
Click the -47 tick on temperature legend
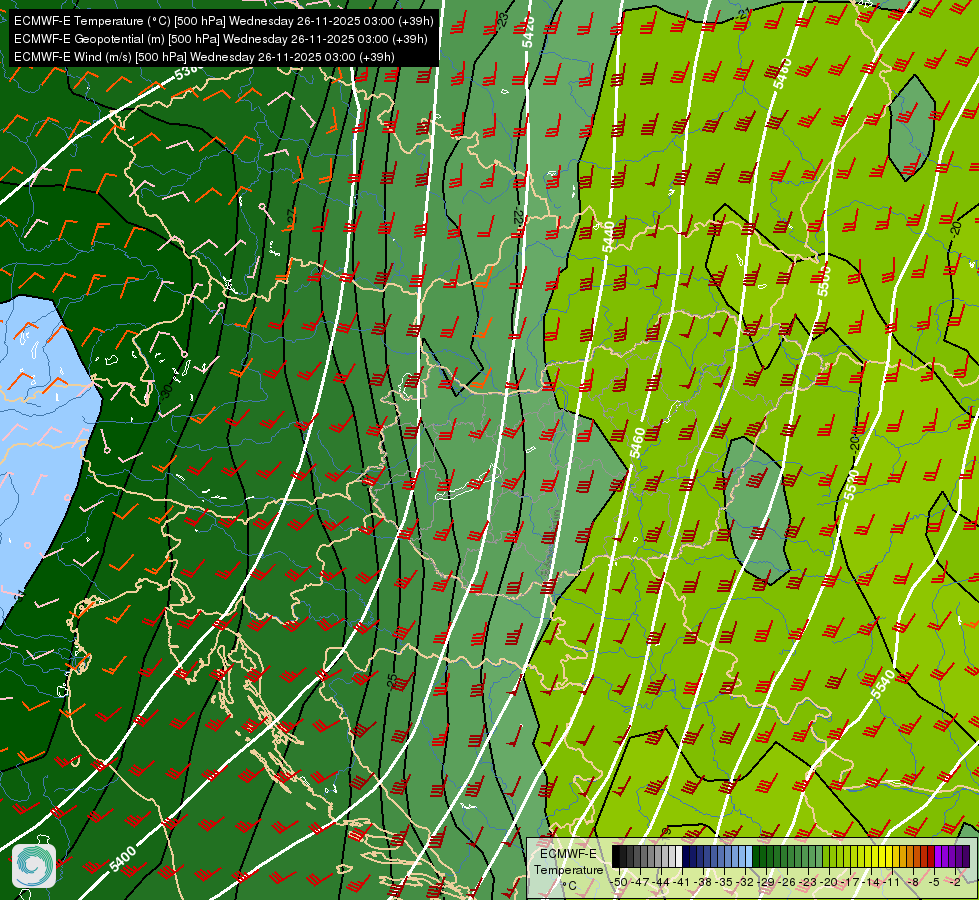pyautogui.click(x=641, y=882)
